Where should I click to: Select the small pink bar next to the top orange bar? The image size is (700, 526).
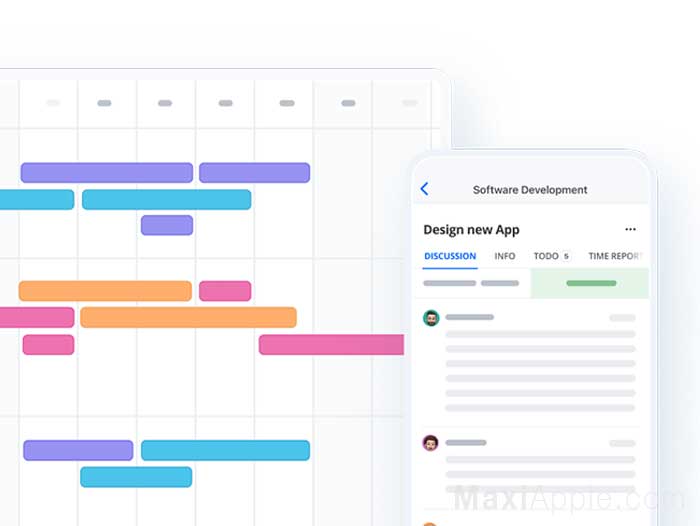tap(225, 291)
